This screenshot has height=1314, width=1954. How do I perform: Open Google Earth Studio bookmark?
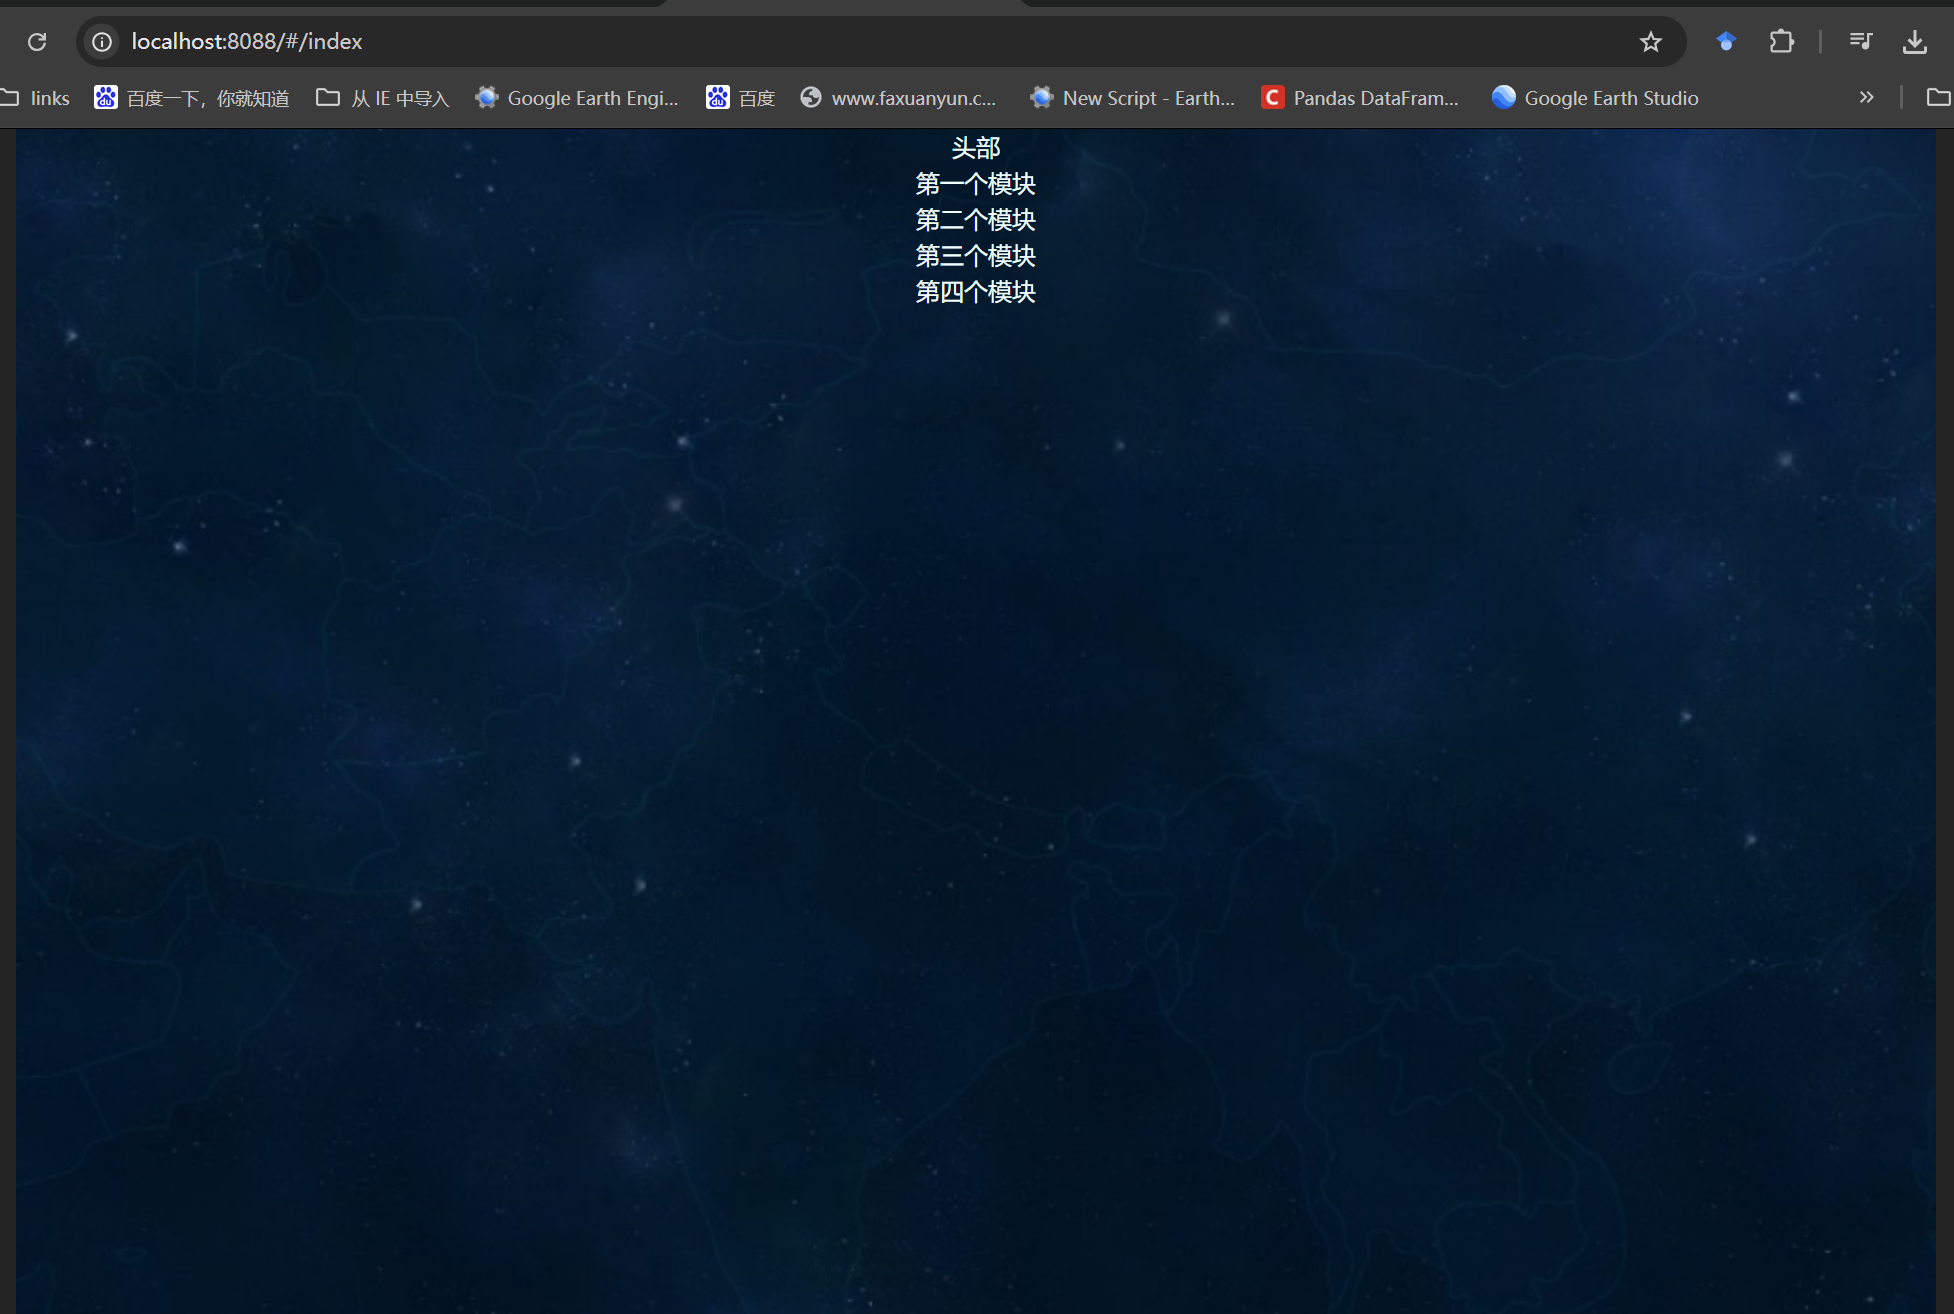(1595, 98)
